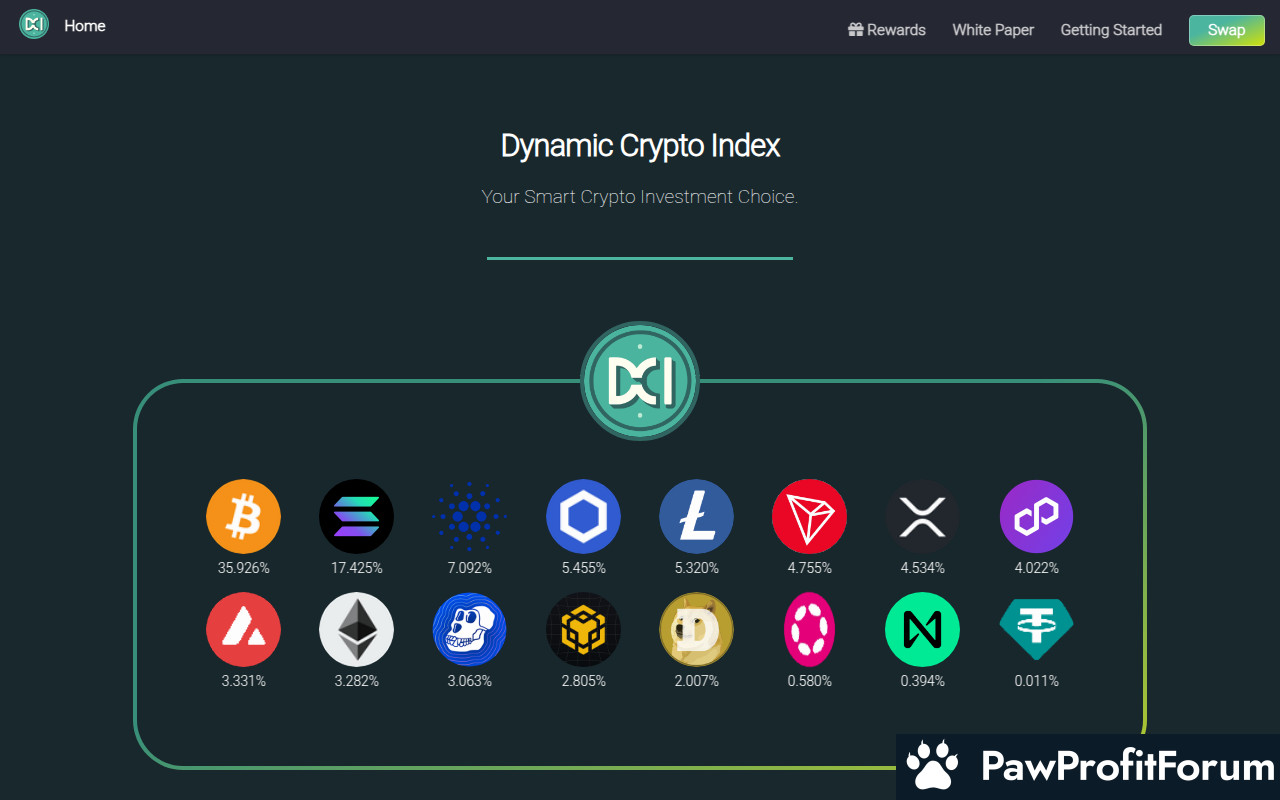The image size is (1280, 800).
Task: Select the TRON red icon
Action: pos(809,517)
